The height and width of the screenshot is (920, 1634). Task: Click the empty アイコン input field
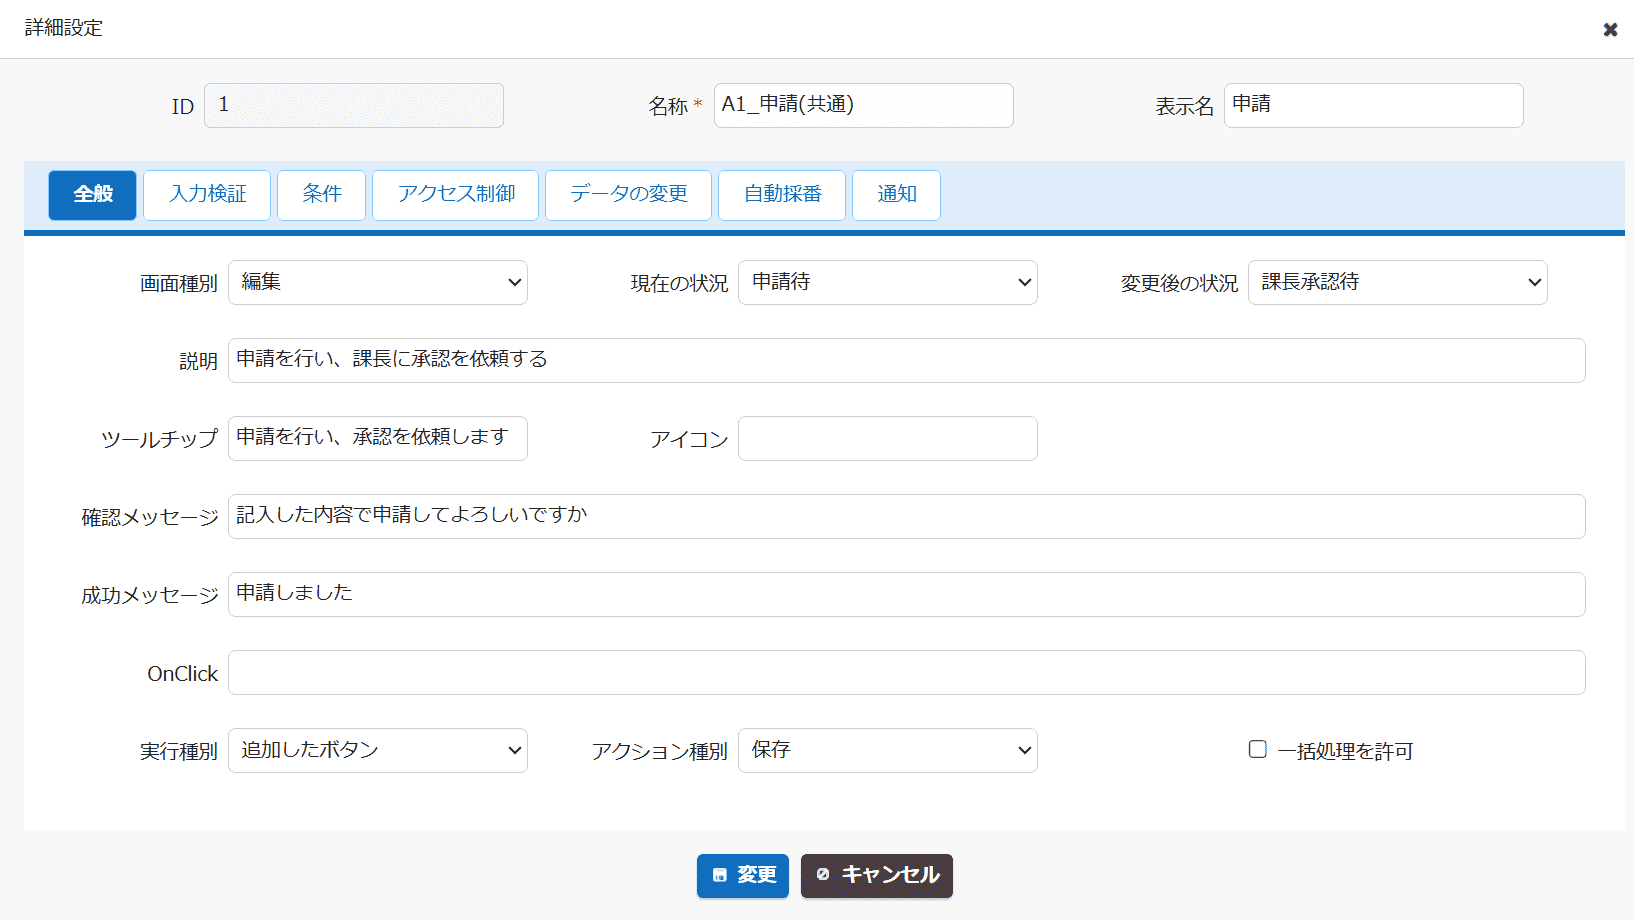887,438
